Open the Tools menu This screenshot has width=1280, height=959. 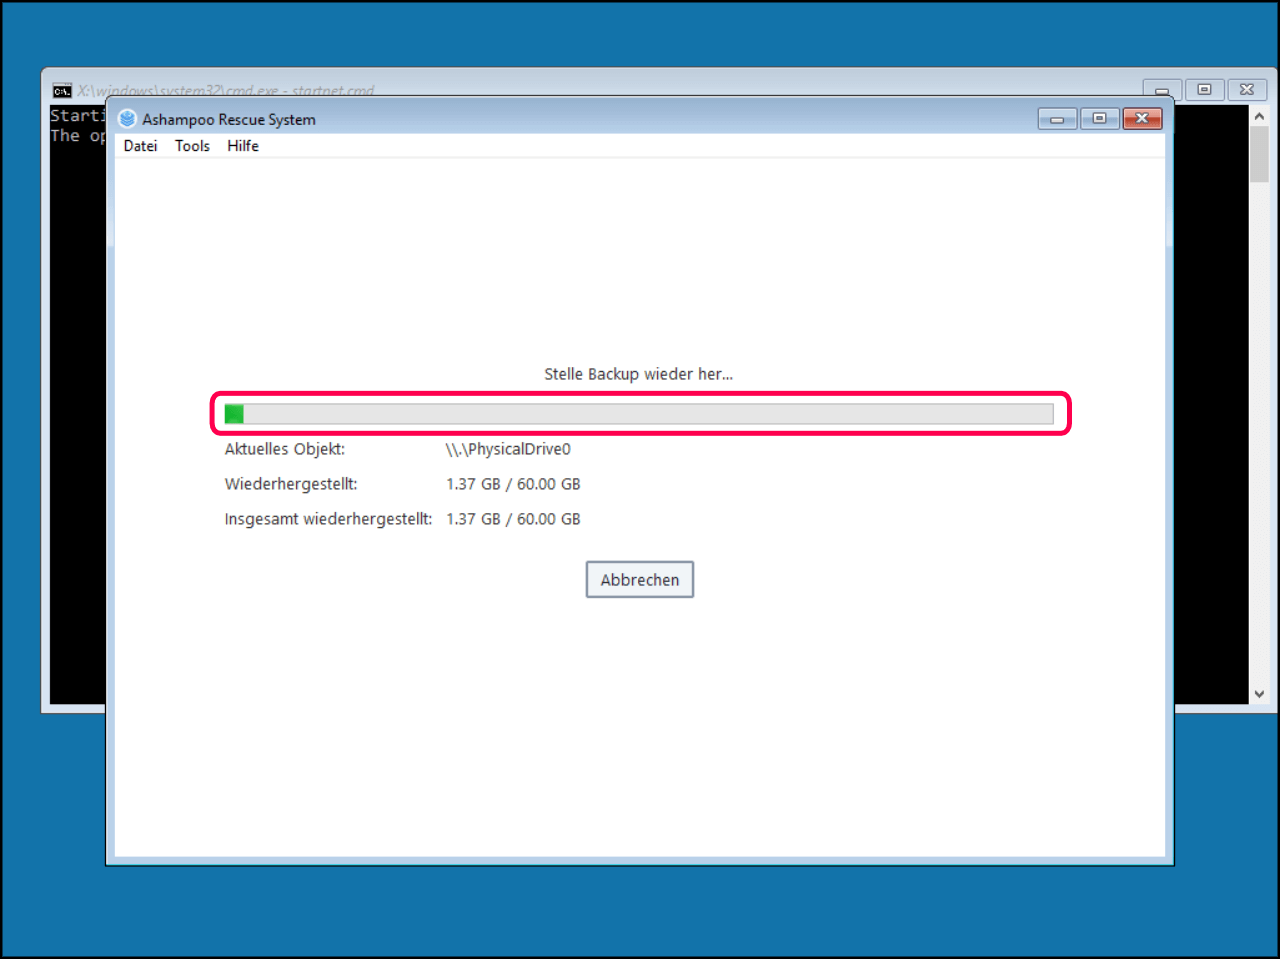[x=192, y=146]
